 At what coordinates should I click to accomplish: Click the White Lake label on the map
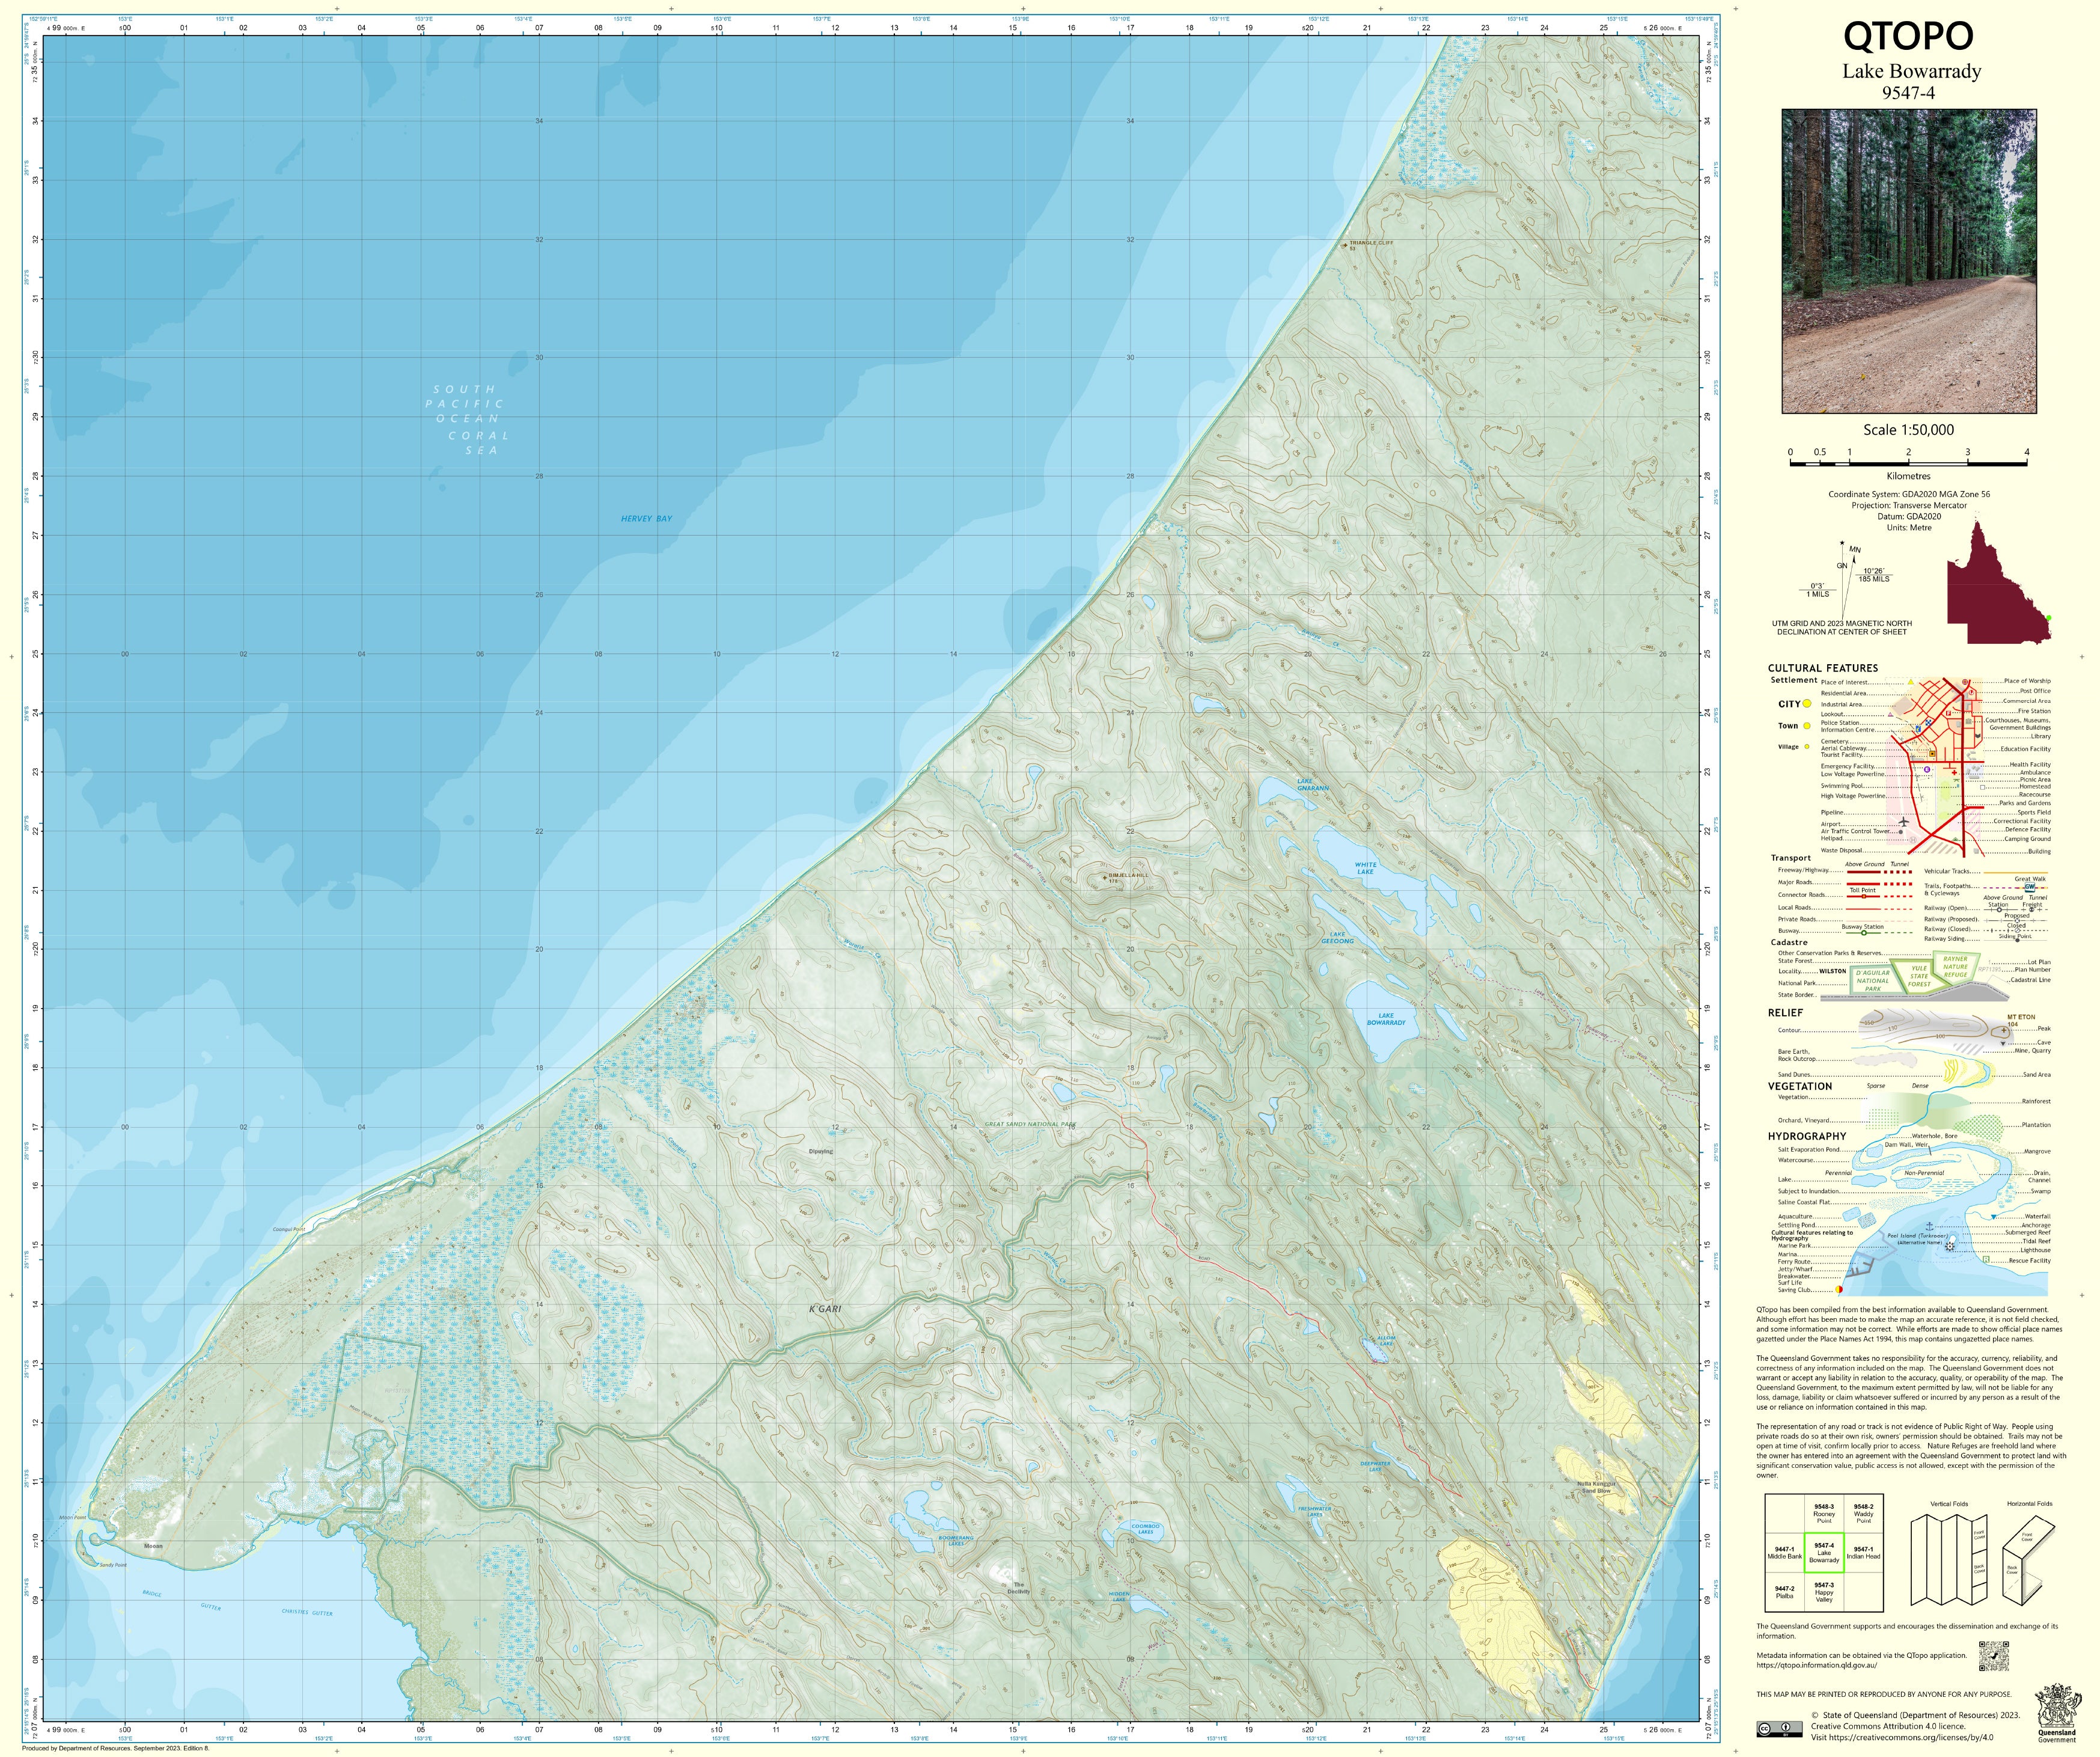point(1365,868)
